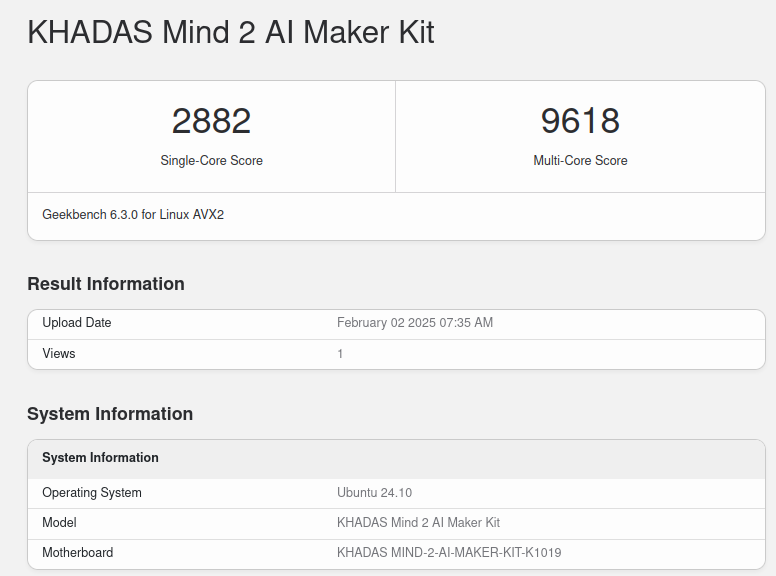Click the Multi-Core Score label

point(580,160)
